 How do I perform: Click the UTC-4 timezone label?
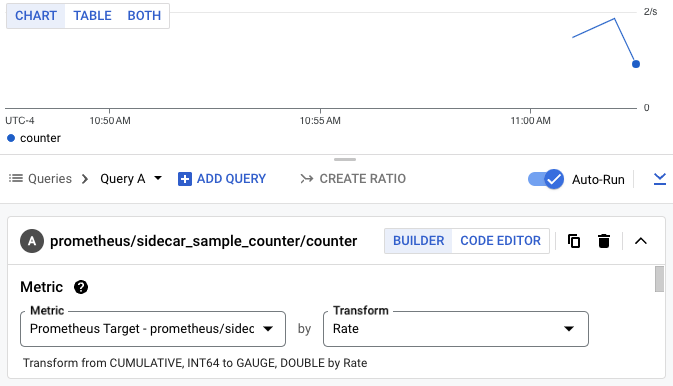pos(20,121)
